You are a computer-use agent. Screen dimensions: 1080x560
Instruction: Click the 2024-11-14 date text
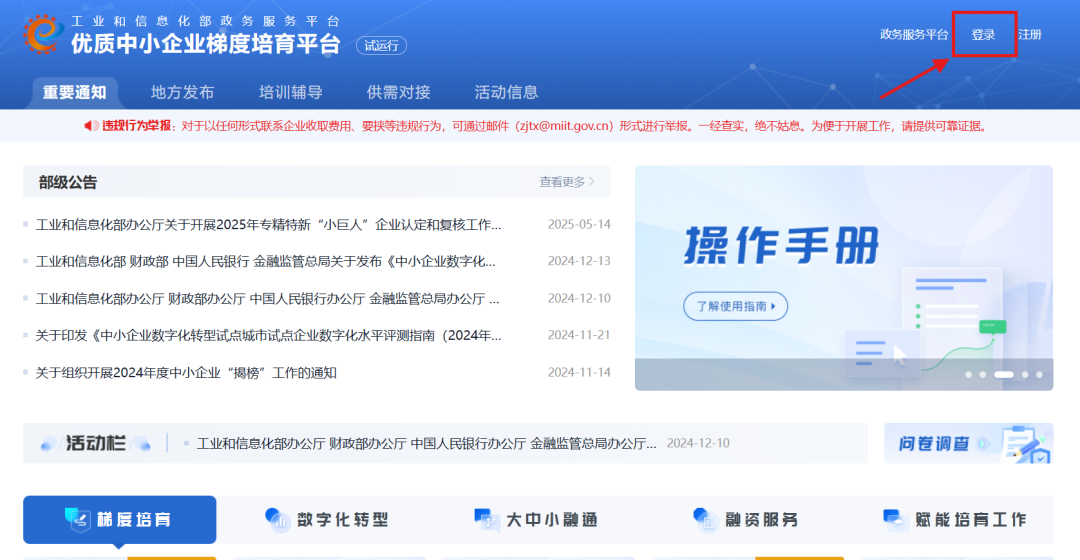pyautogui.click(x=579, y=373)
